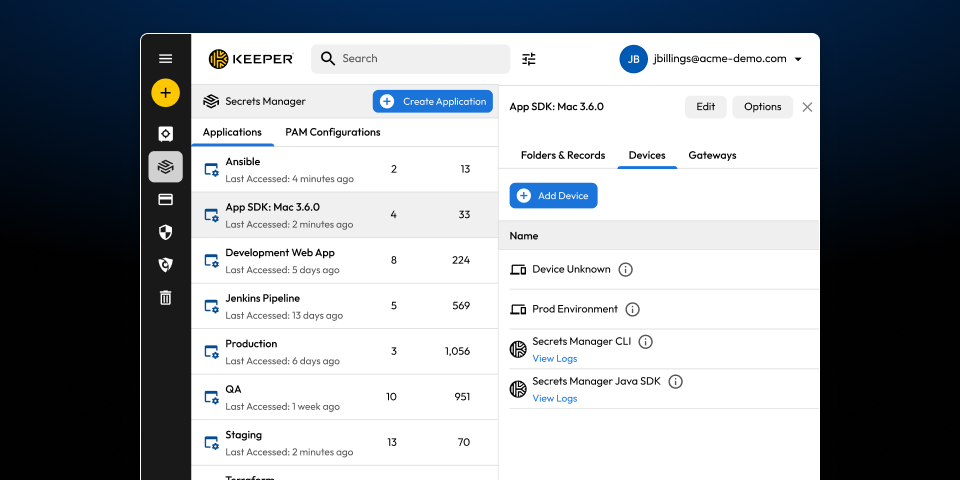
Task: Click the Prod Environment device icon
Action: [518, 310]
